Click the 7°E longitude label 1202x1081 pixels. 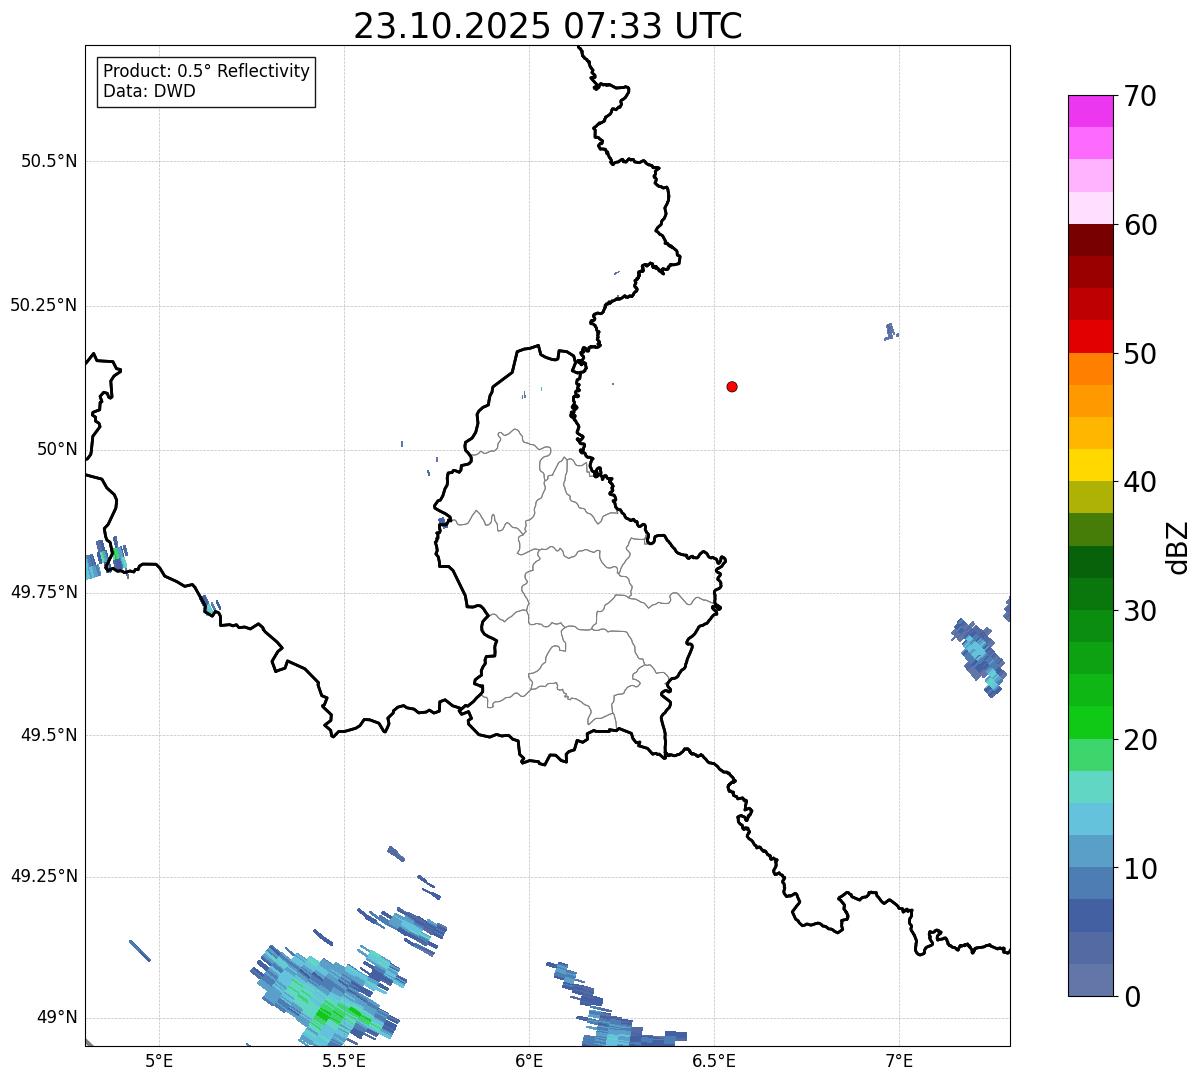[899, 1060]
